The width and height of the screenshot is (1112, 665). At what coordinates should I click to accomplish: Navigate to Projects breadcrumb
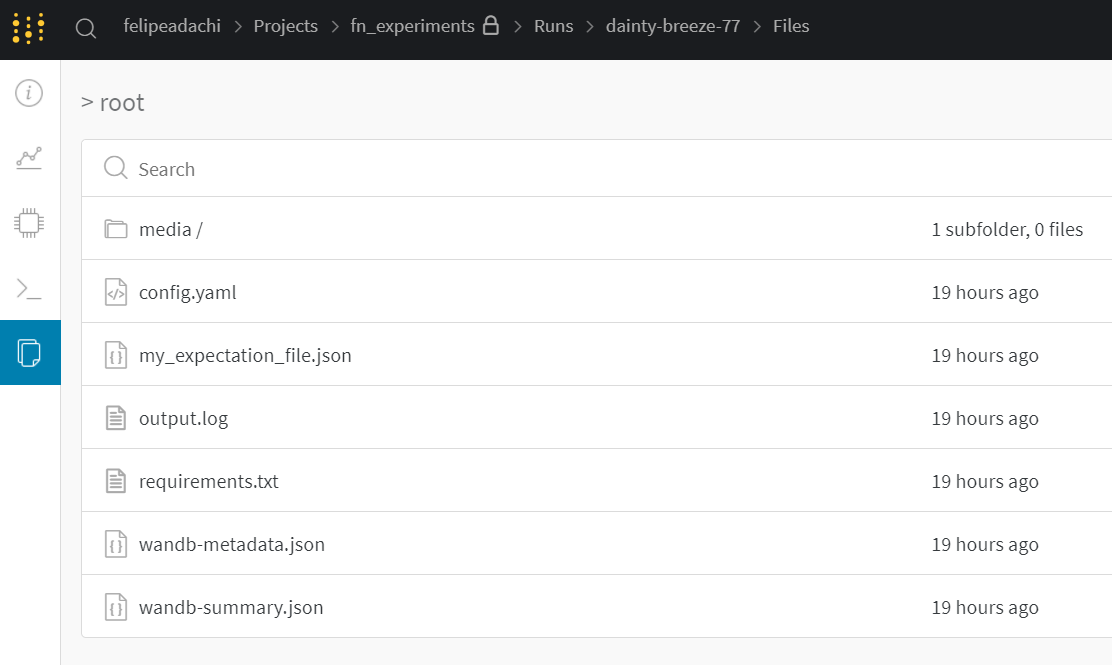pyautogui.click(x=285, y=26)
